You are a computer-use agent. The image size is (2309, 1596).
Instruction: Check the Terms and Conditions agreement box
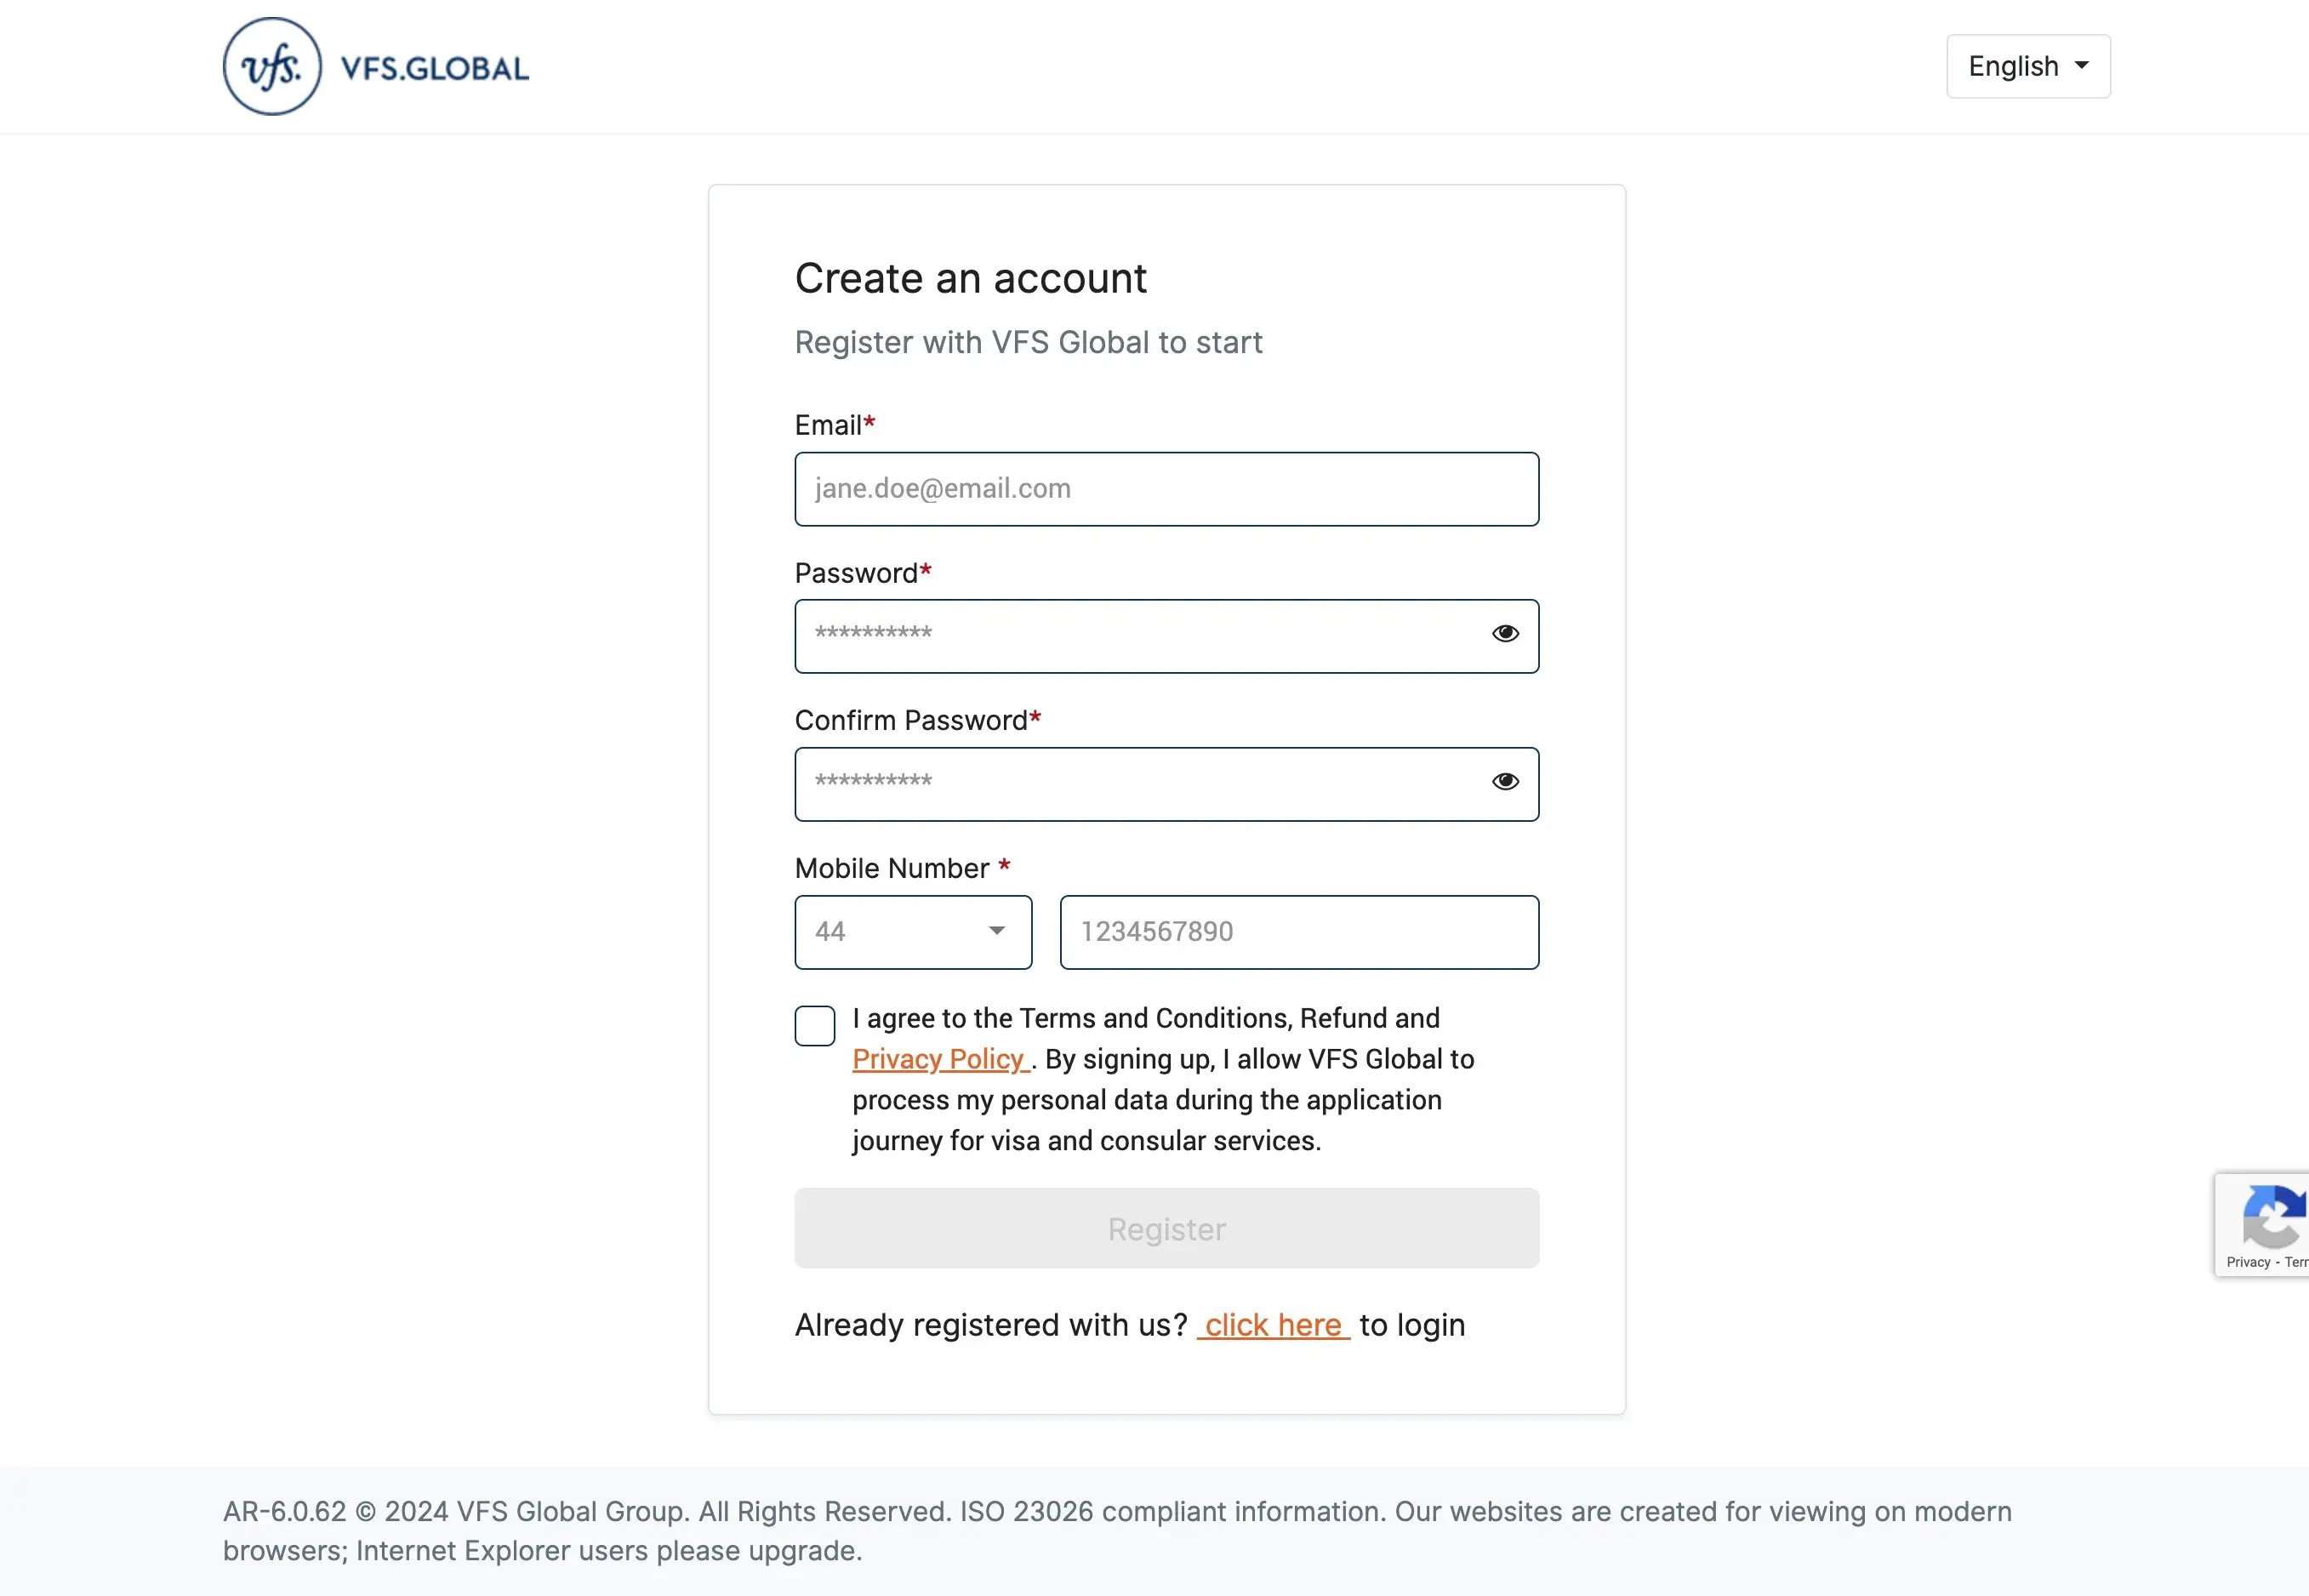coord(814,1025)
